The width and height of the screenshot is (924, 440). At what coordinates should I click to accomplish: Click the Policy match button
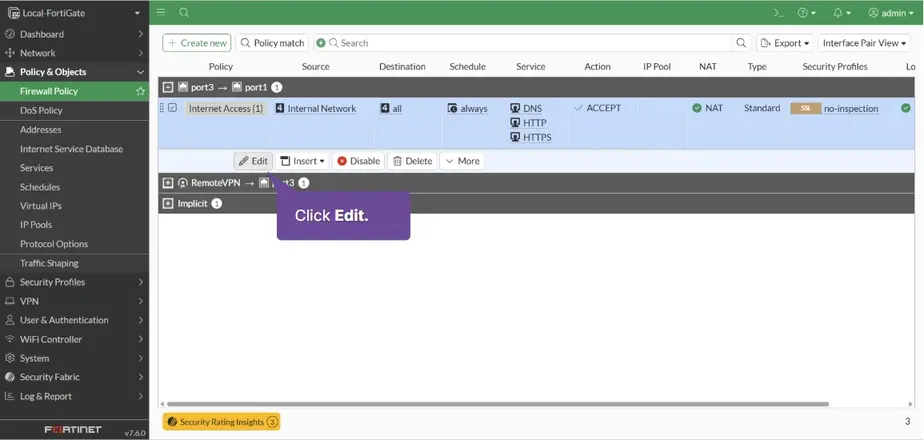click(272, 43)
